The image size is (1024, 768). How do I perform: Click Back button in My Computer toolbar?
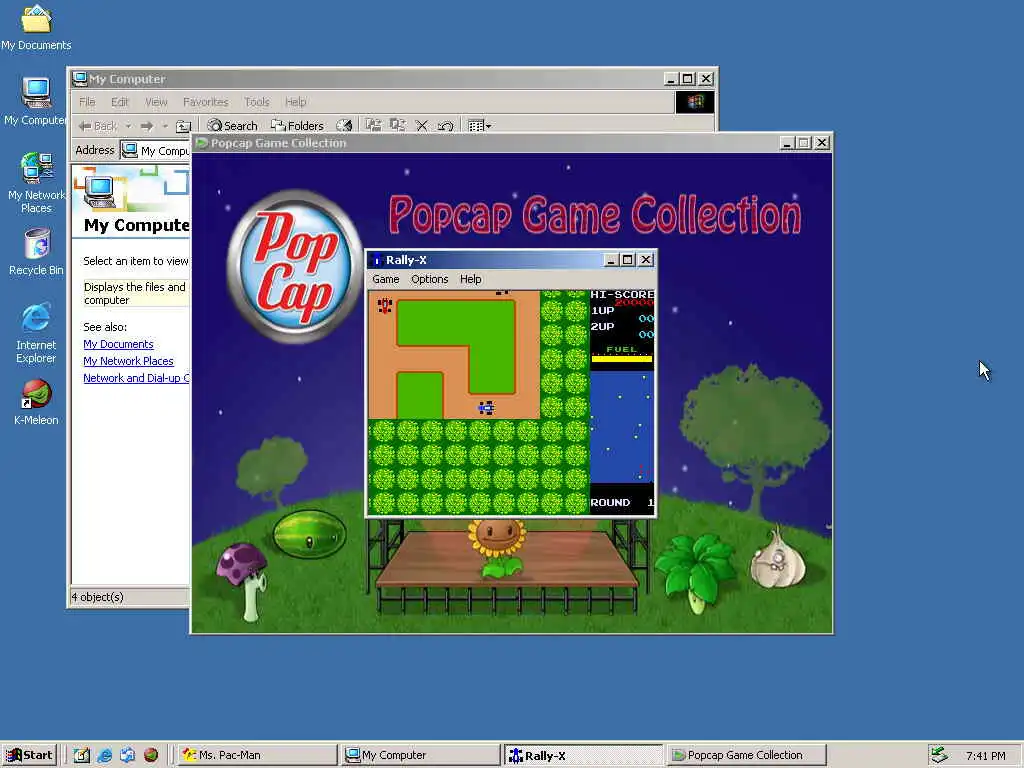click(x=98, y=125)
